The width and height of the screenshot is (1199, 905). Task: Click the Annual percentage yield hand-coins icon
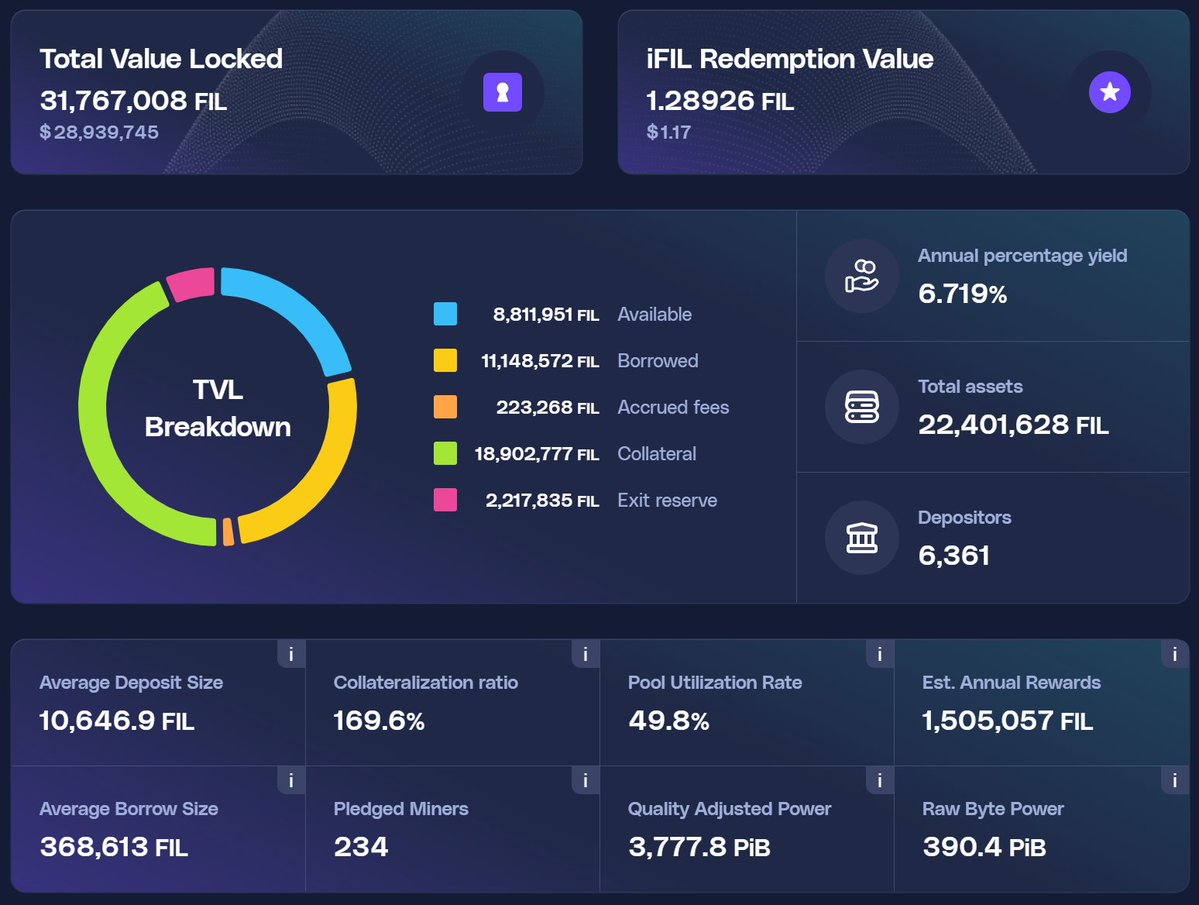click(861, 275)
